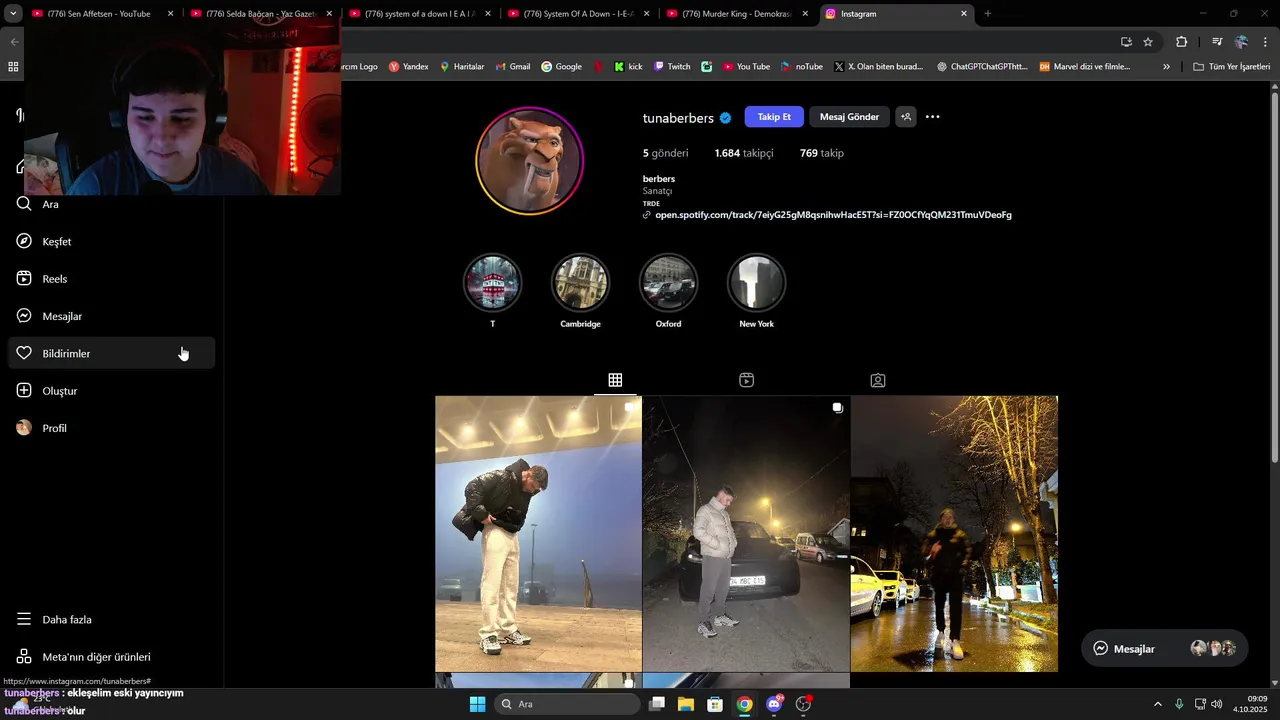Viewport: 1280px width, 720px height.
Task: Open the Gmail bookmark
Action: pyautogui.click(x=512, y=67)
